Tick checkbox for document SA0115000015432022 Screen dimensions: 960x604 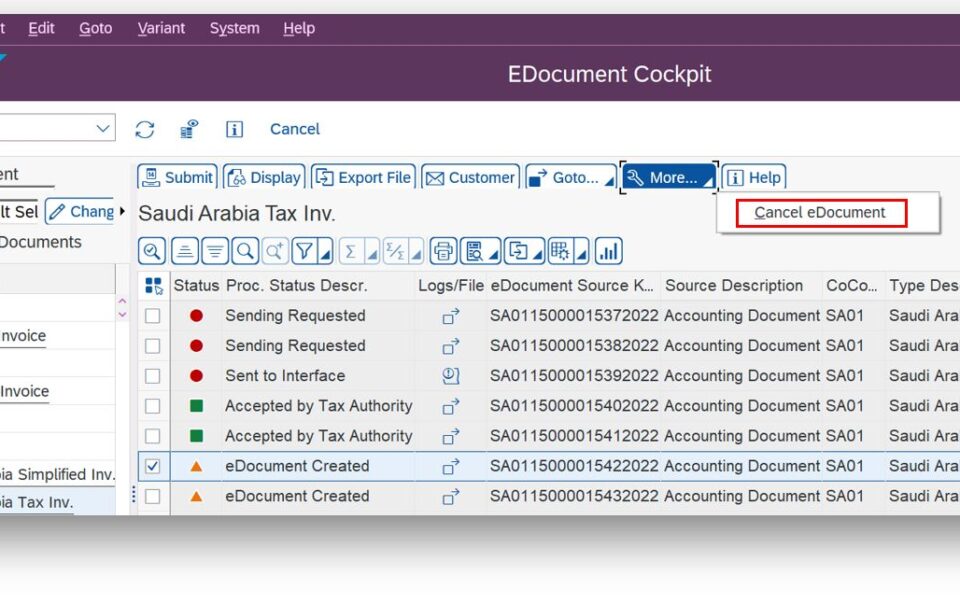tap(152, 496)
